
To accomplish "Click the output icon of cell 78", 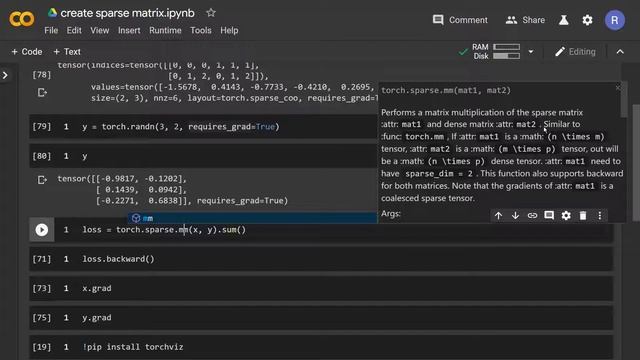I will point(42,93).
